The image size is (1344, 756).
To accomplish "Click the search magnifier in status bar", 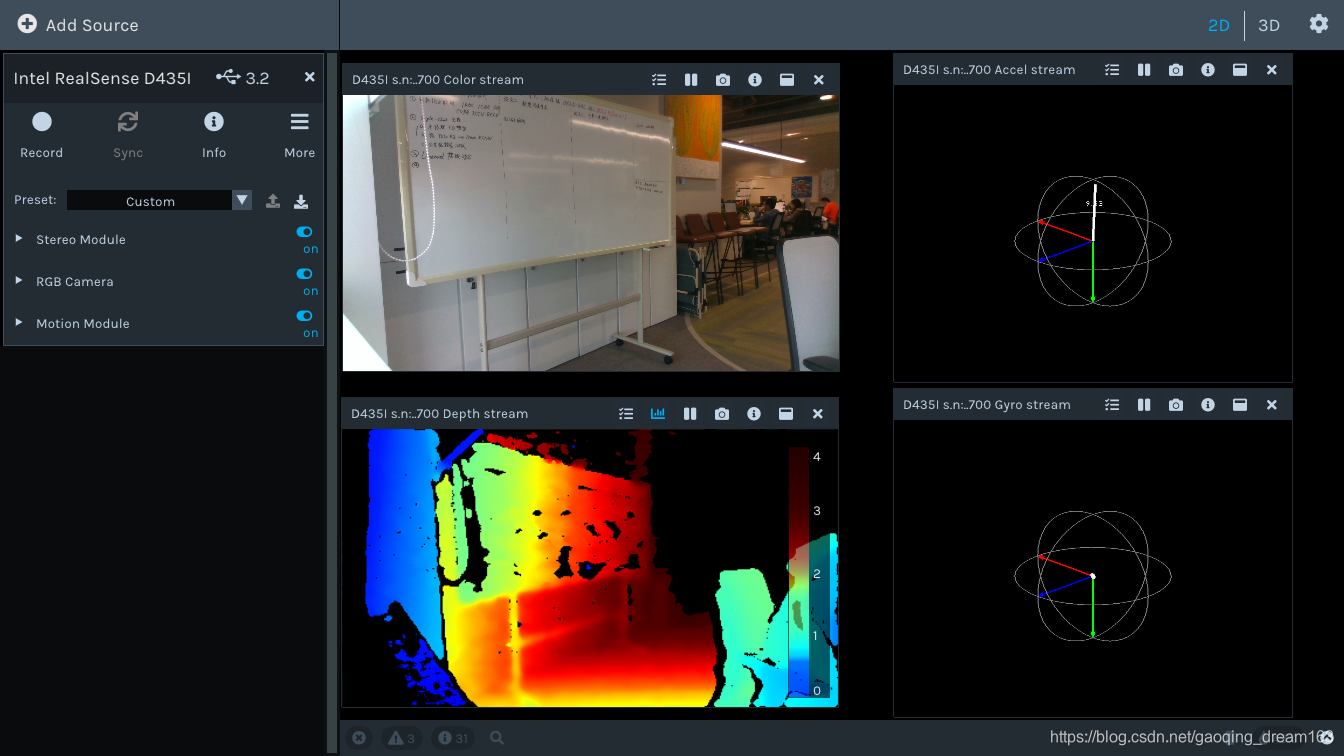I will pos(497,738).
